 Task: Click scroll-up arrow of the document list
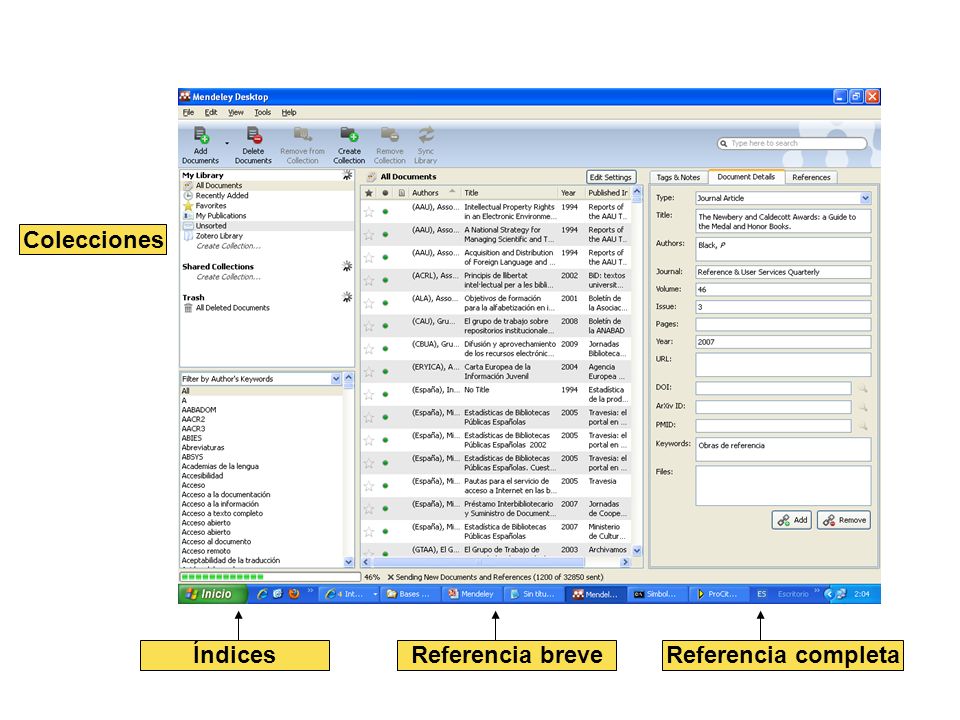coord(637,192)
